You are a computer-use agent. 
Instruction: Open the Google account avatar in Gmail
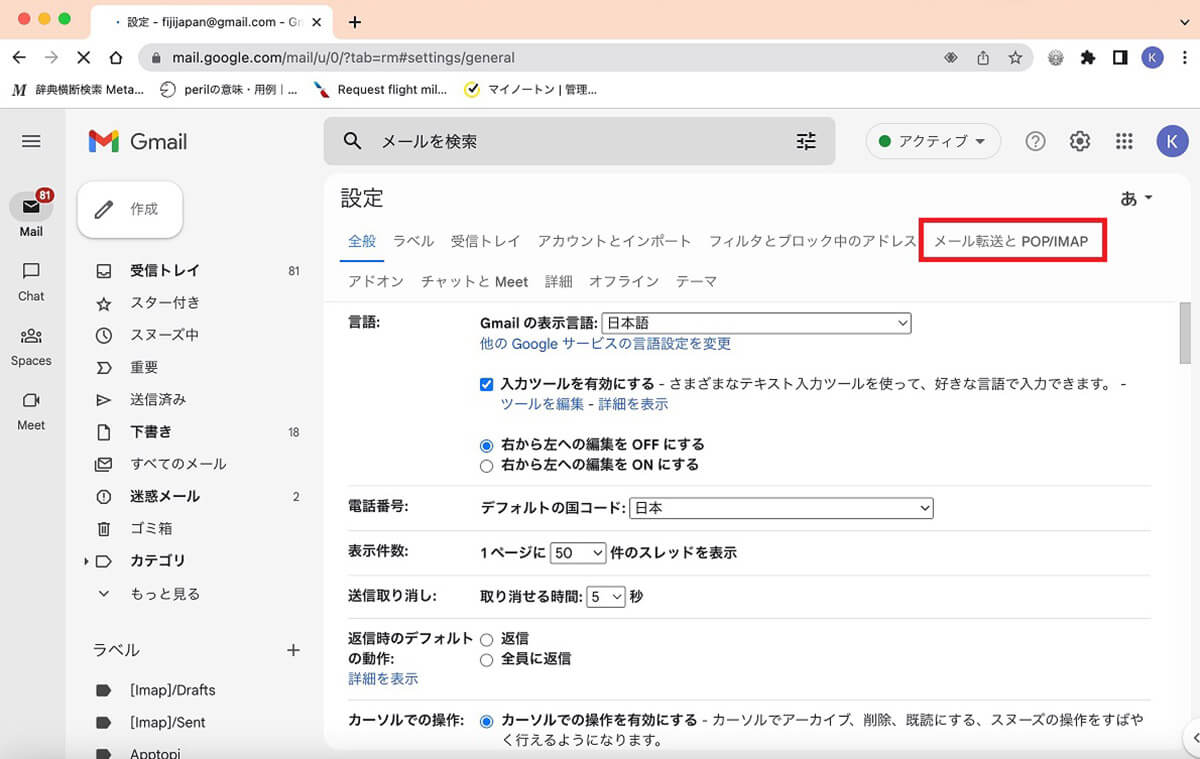1172,141
